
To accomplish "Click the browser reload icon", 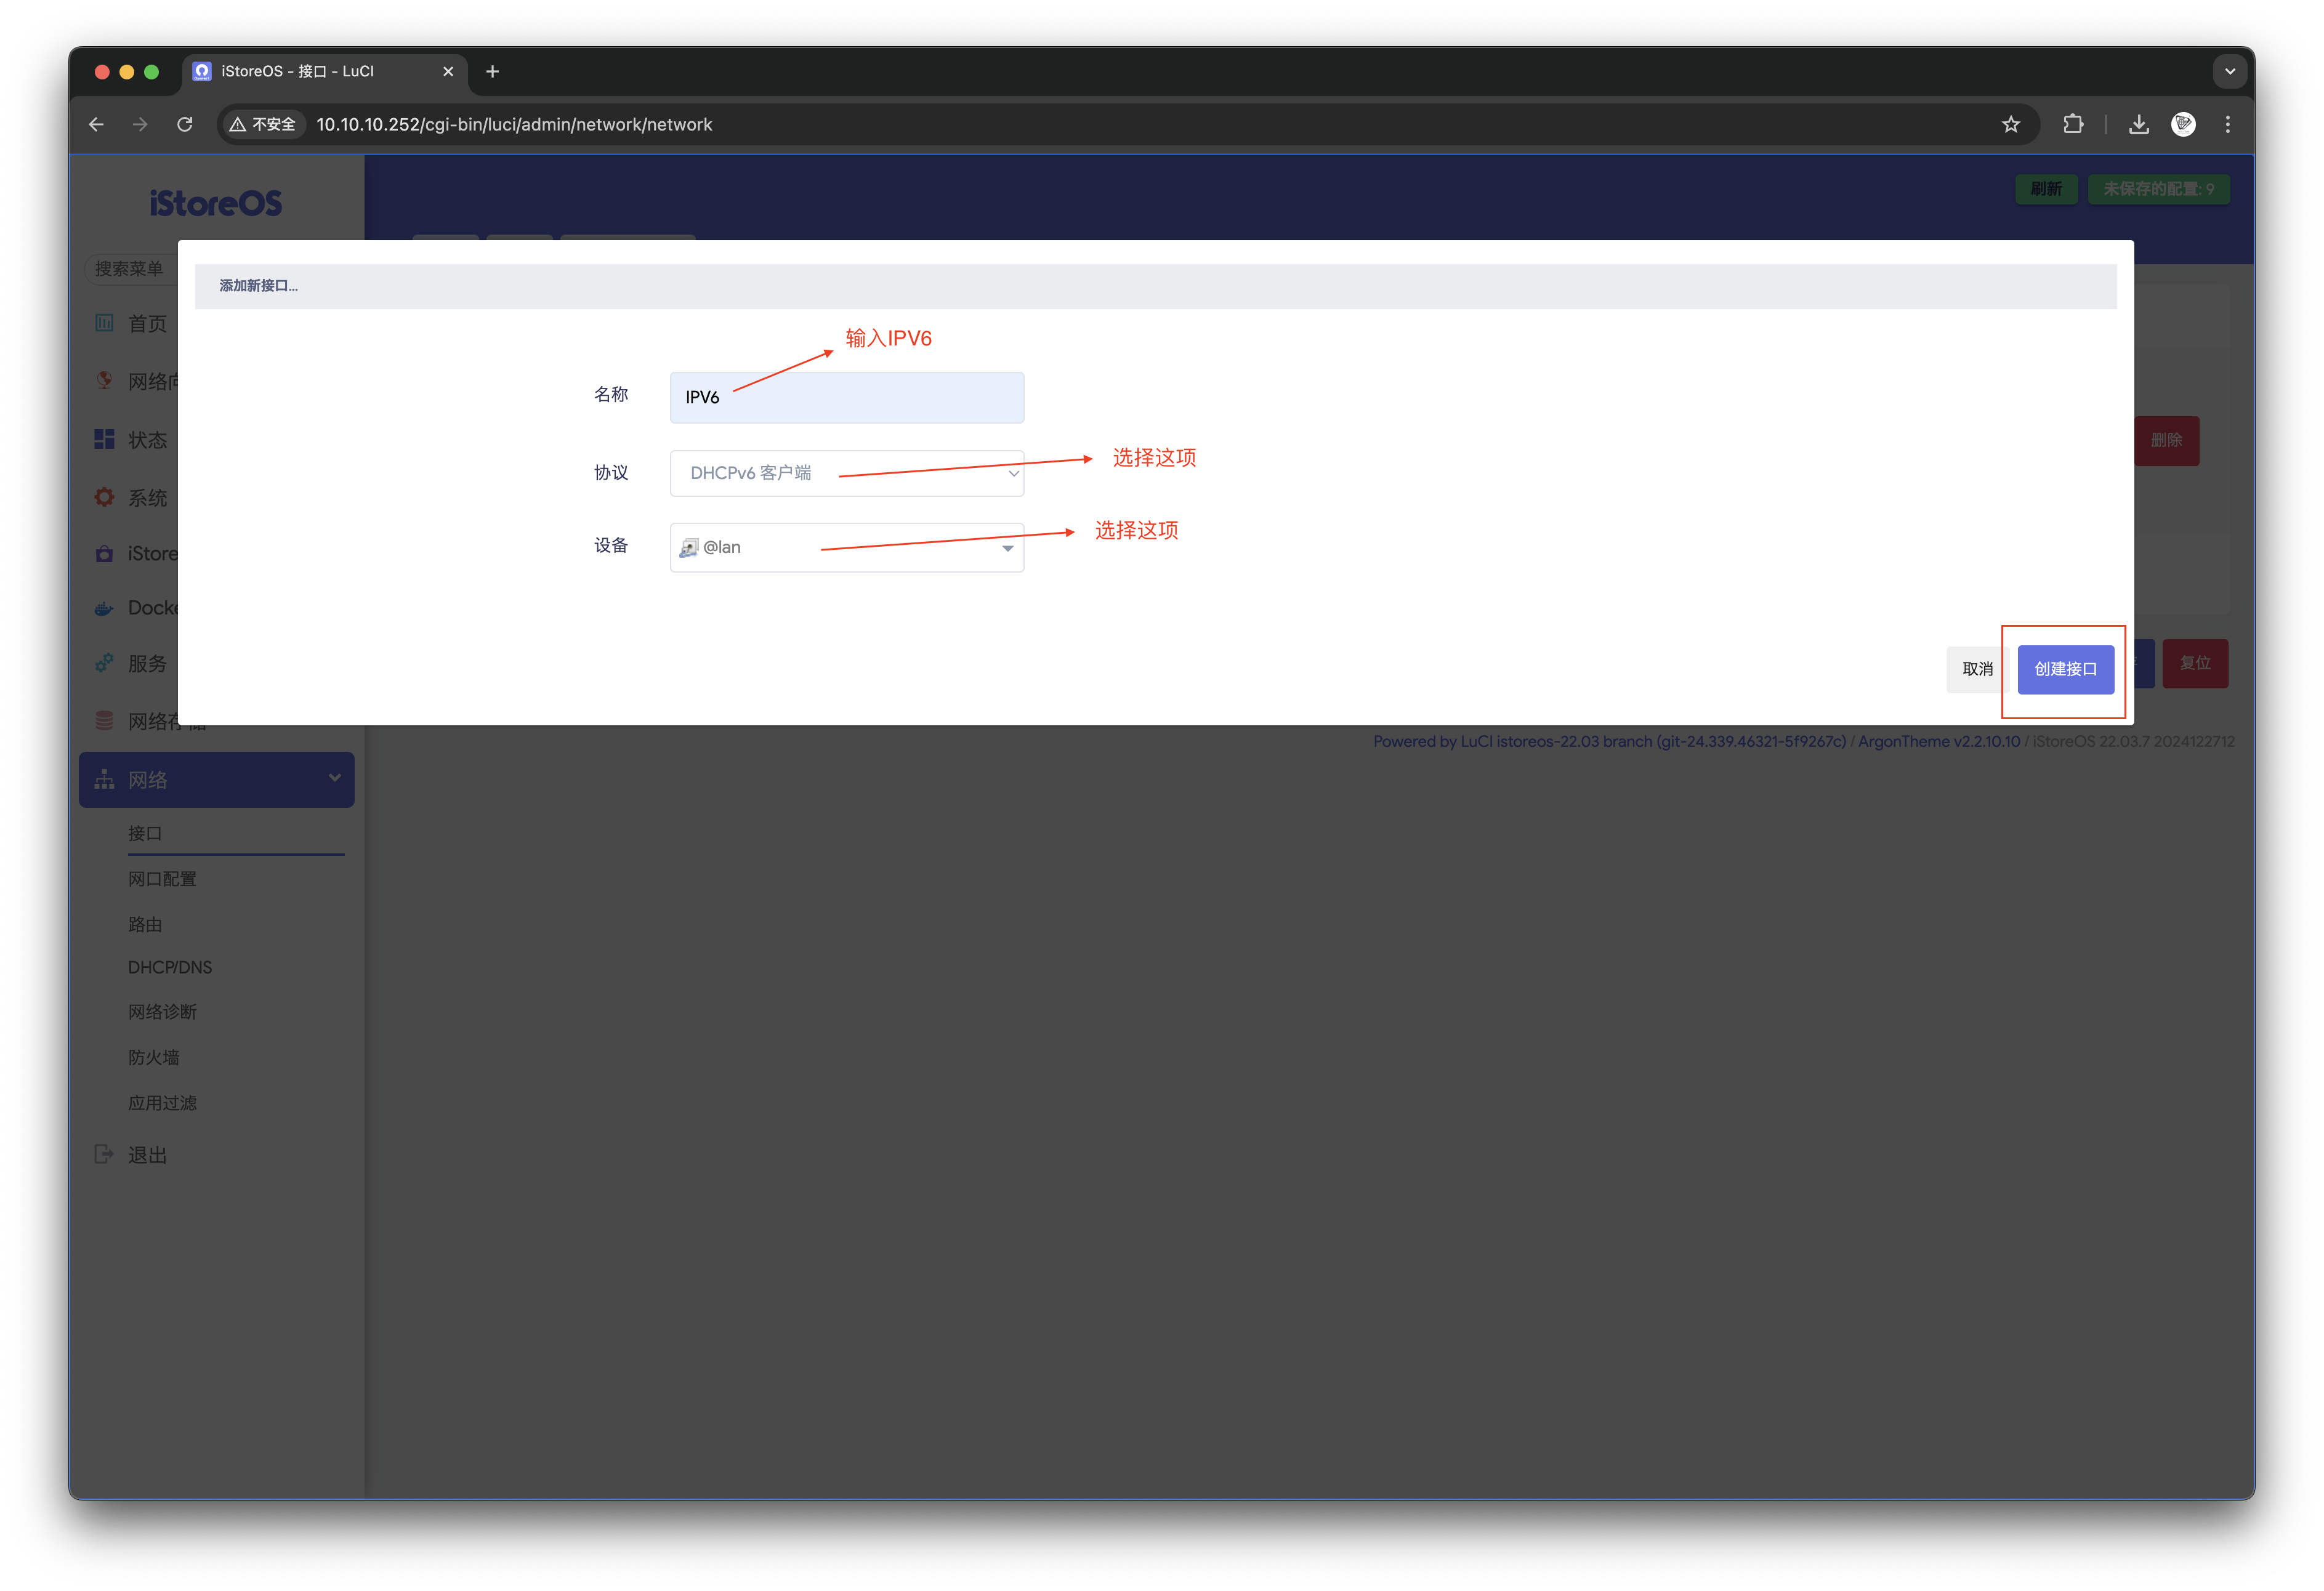I will point(185,124).
